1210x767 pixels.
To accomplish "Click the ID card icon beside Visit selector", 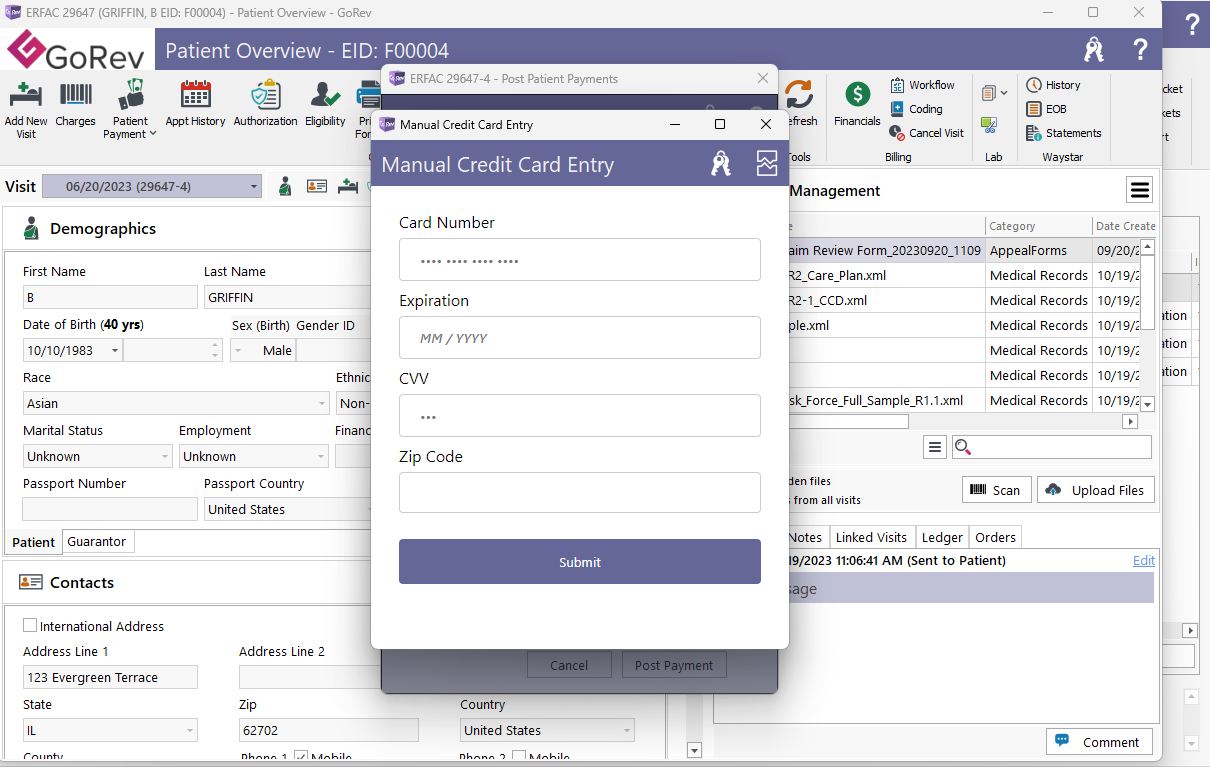I will point(317,186).
